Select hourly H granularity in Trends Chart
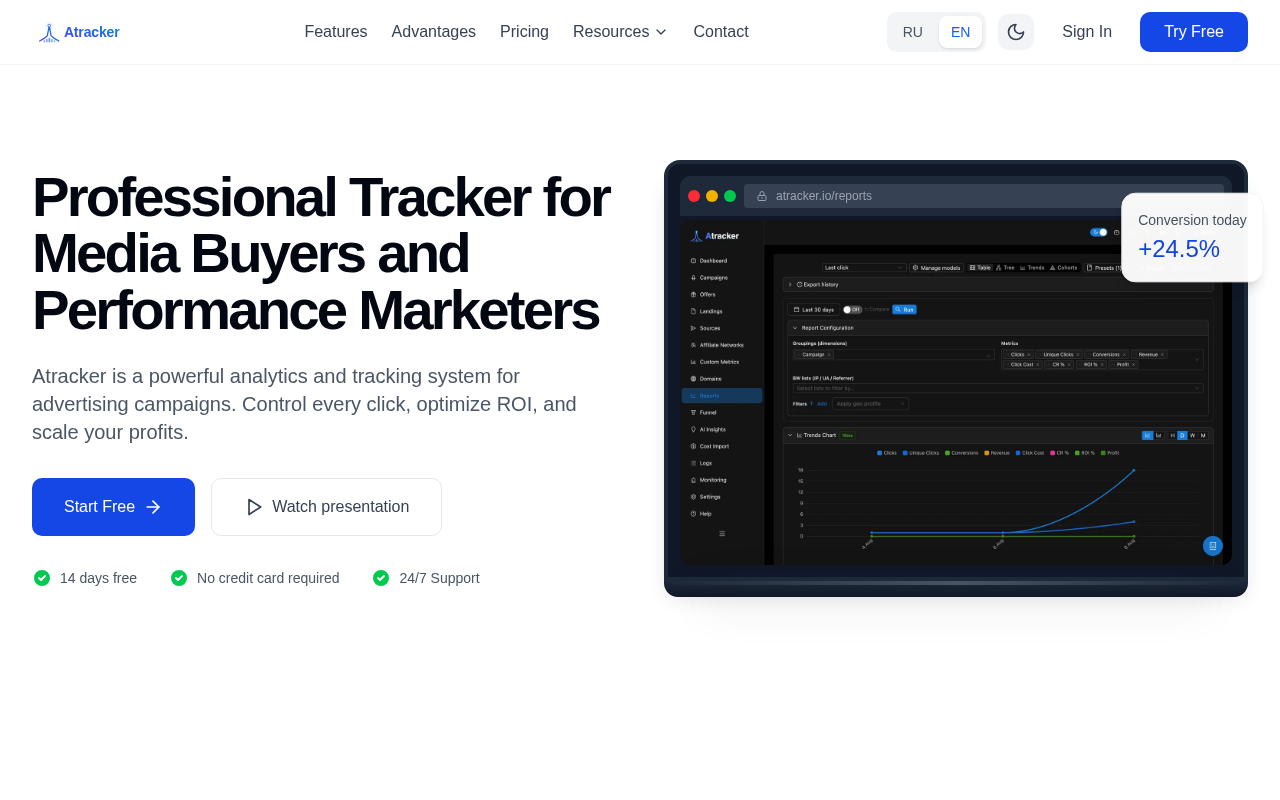 click(x=1173, y=435)
